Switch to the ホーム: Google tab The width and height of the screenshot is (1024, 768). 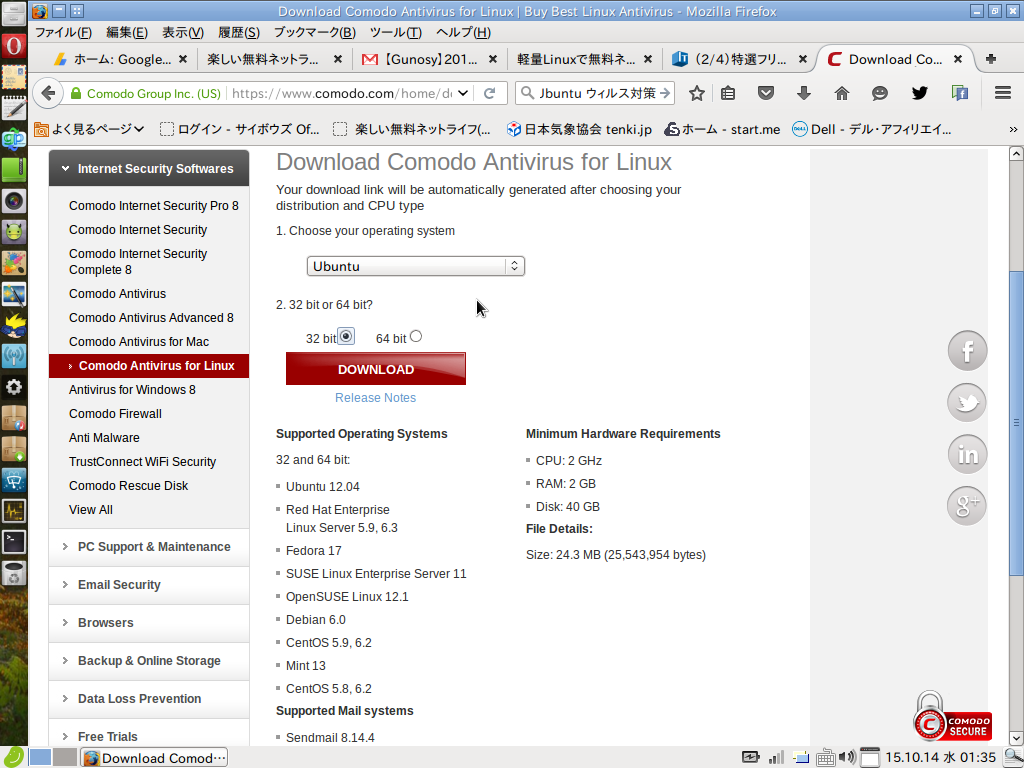tap(120, 59)
